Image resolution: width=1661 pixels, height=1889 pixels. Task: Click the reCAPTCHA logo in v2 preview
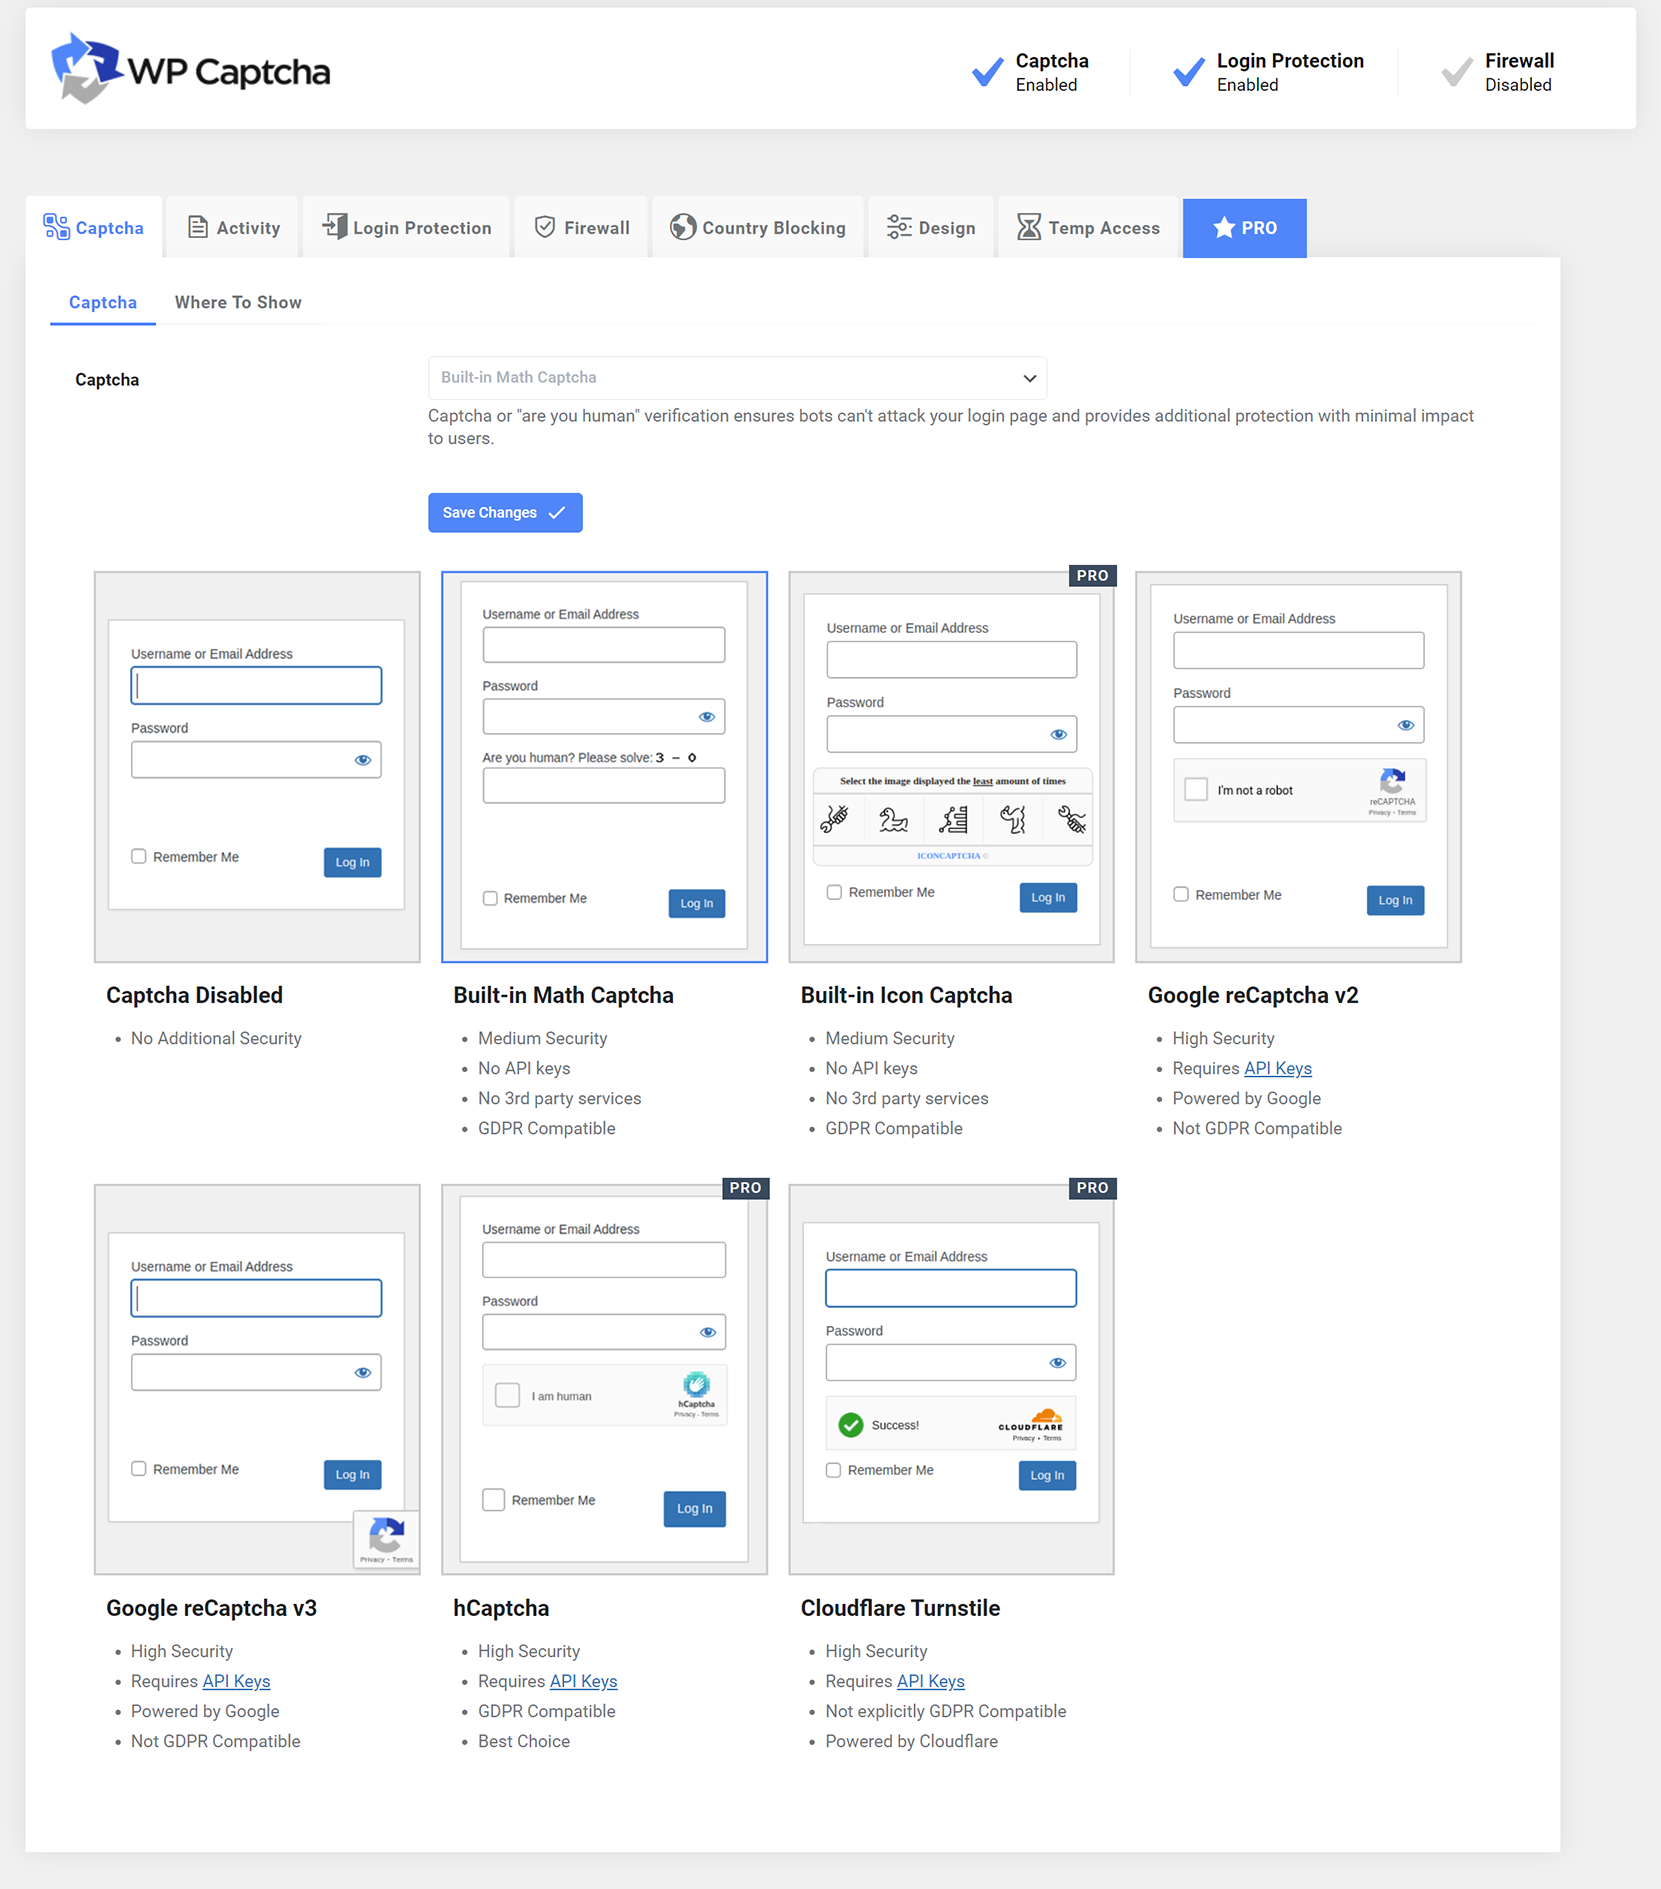click(1392, 781)
